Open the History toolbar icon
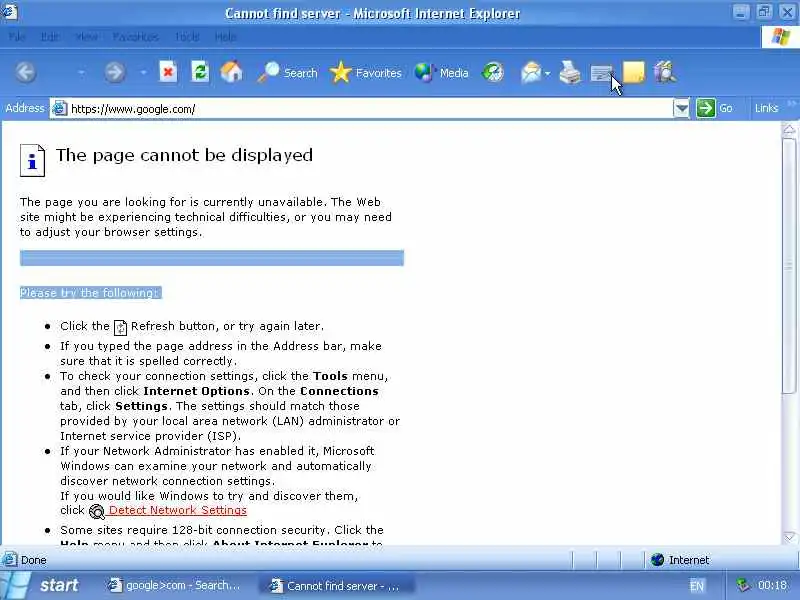This screenshot has height=600, width=800. click(x=493, y=72)
